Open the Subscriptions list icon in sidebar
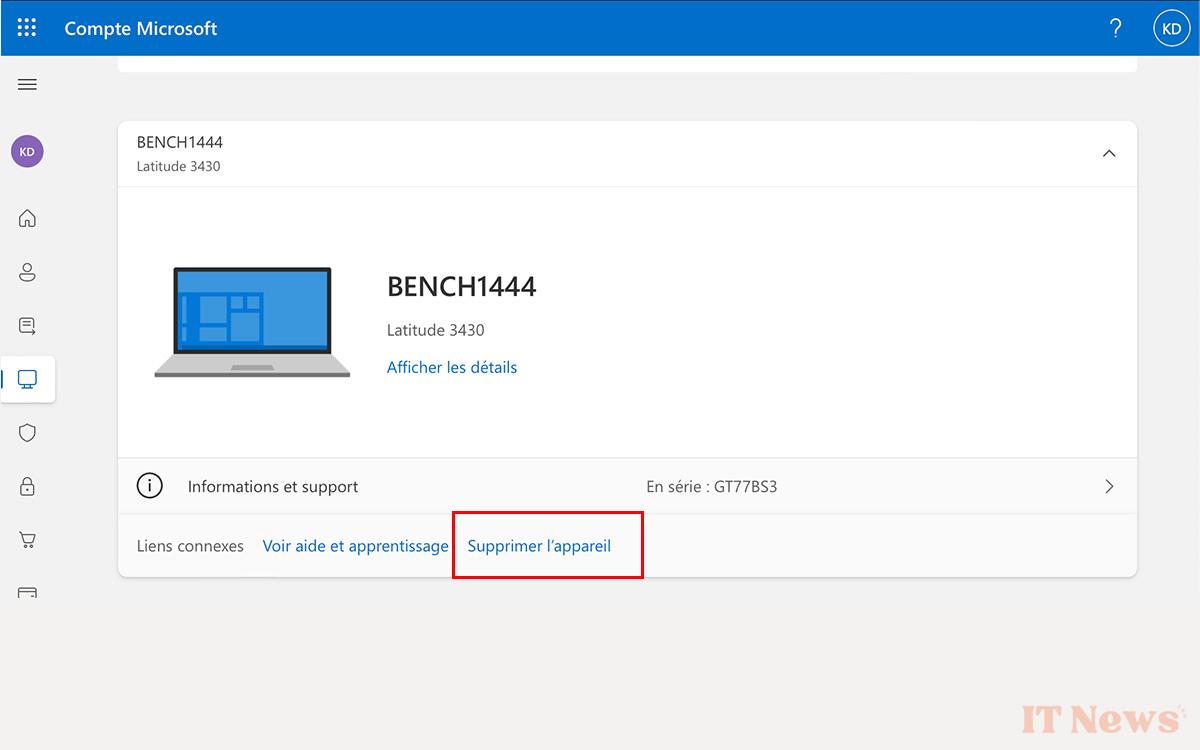 click(x=27, y=326)
